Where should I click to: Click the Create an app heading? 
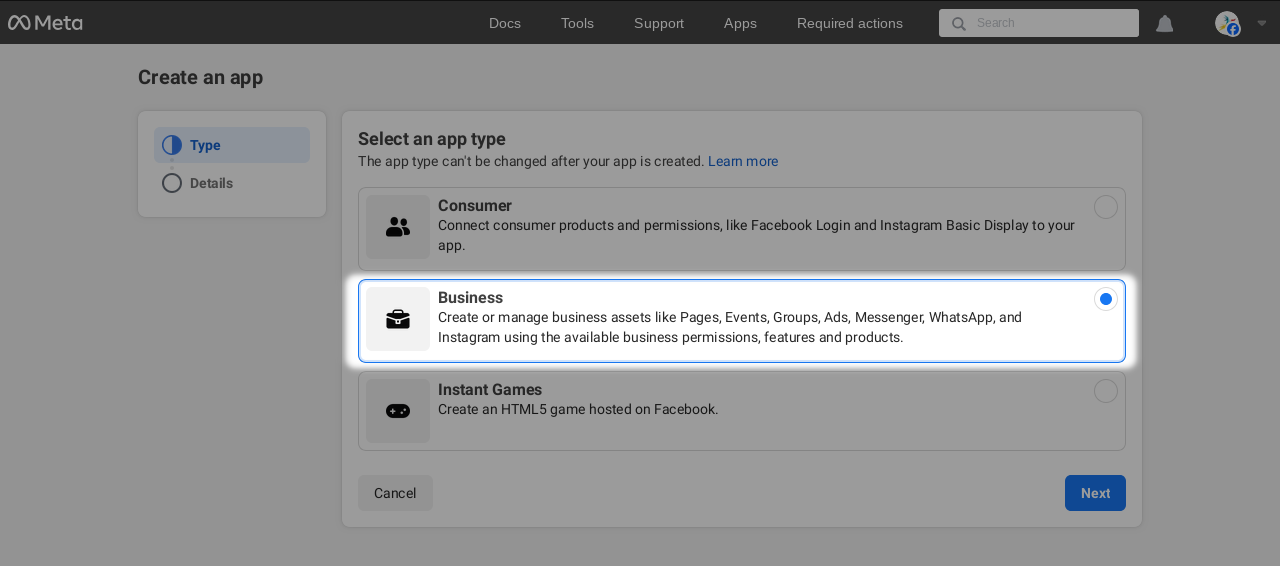point(200,77)
